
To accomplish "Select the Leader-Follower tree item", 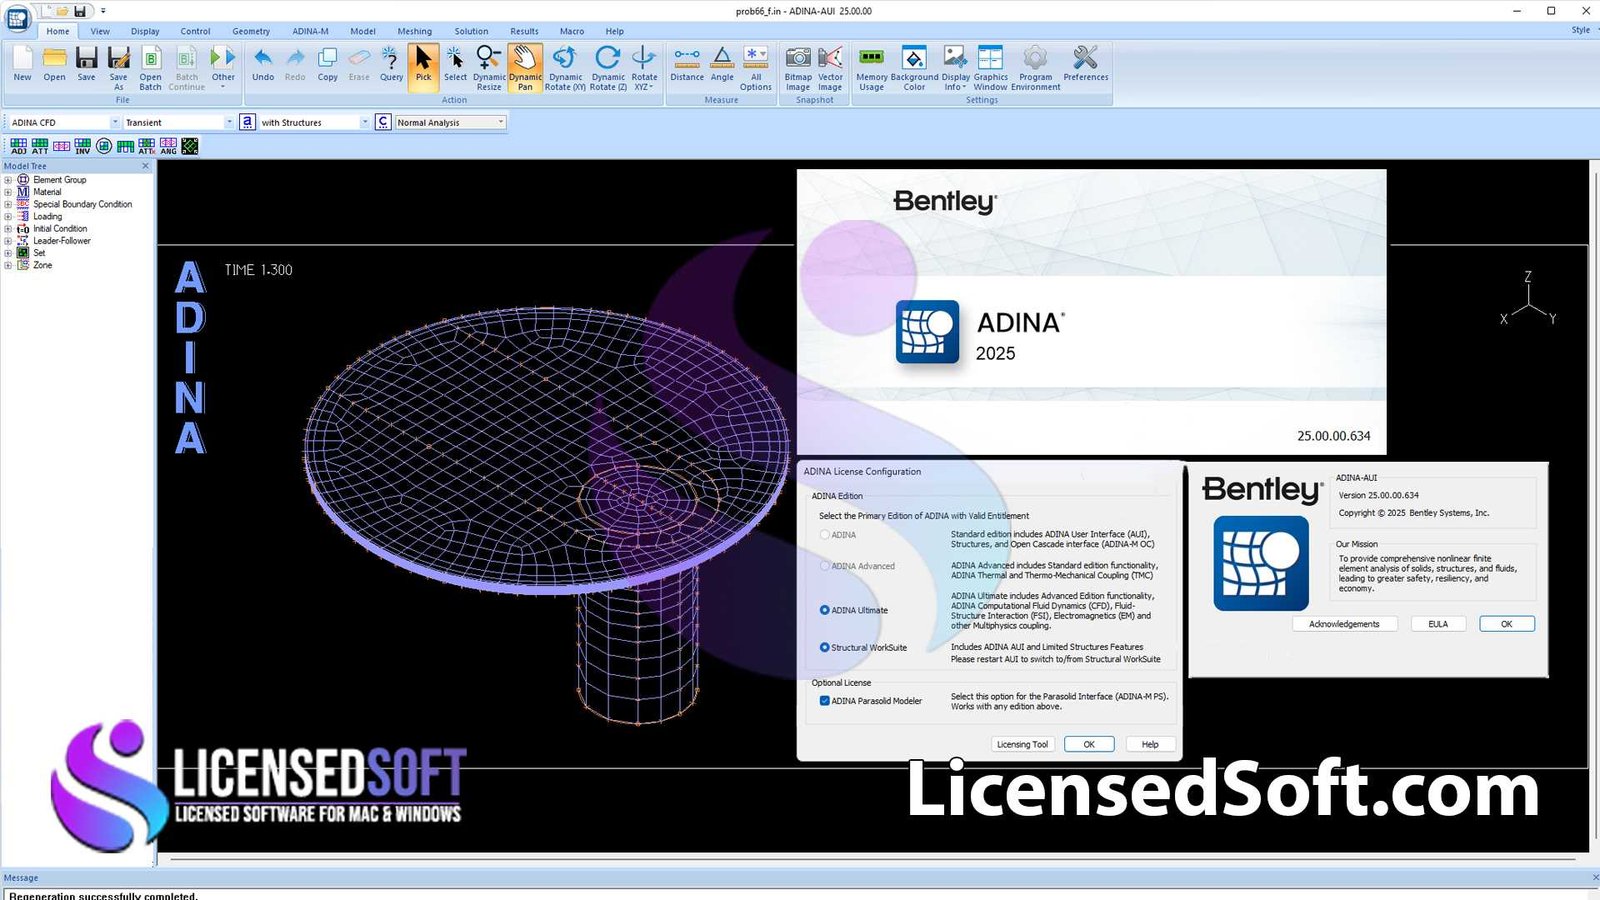I will click(61, 241).
